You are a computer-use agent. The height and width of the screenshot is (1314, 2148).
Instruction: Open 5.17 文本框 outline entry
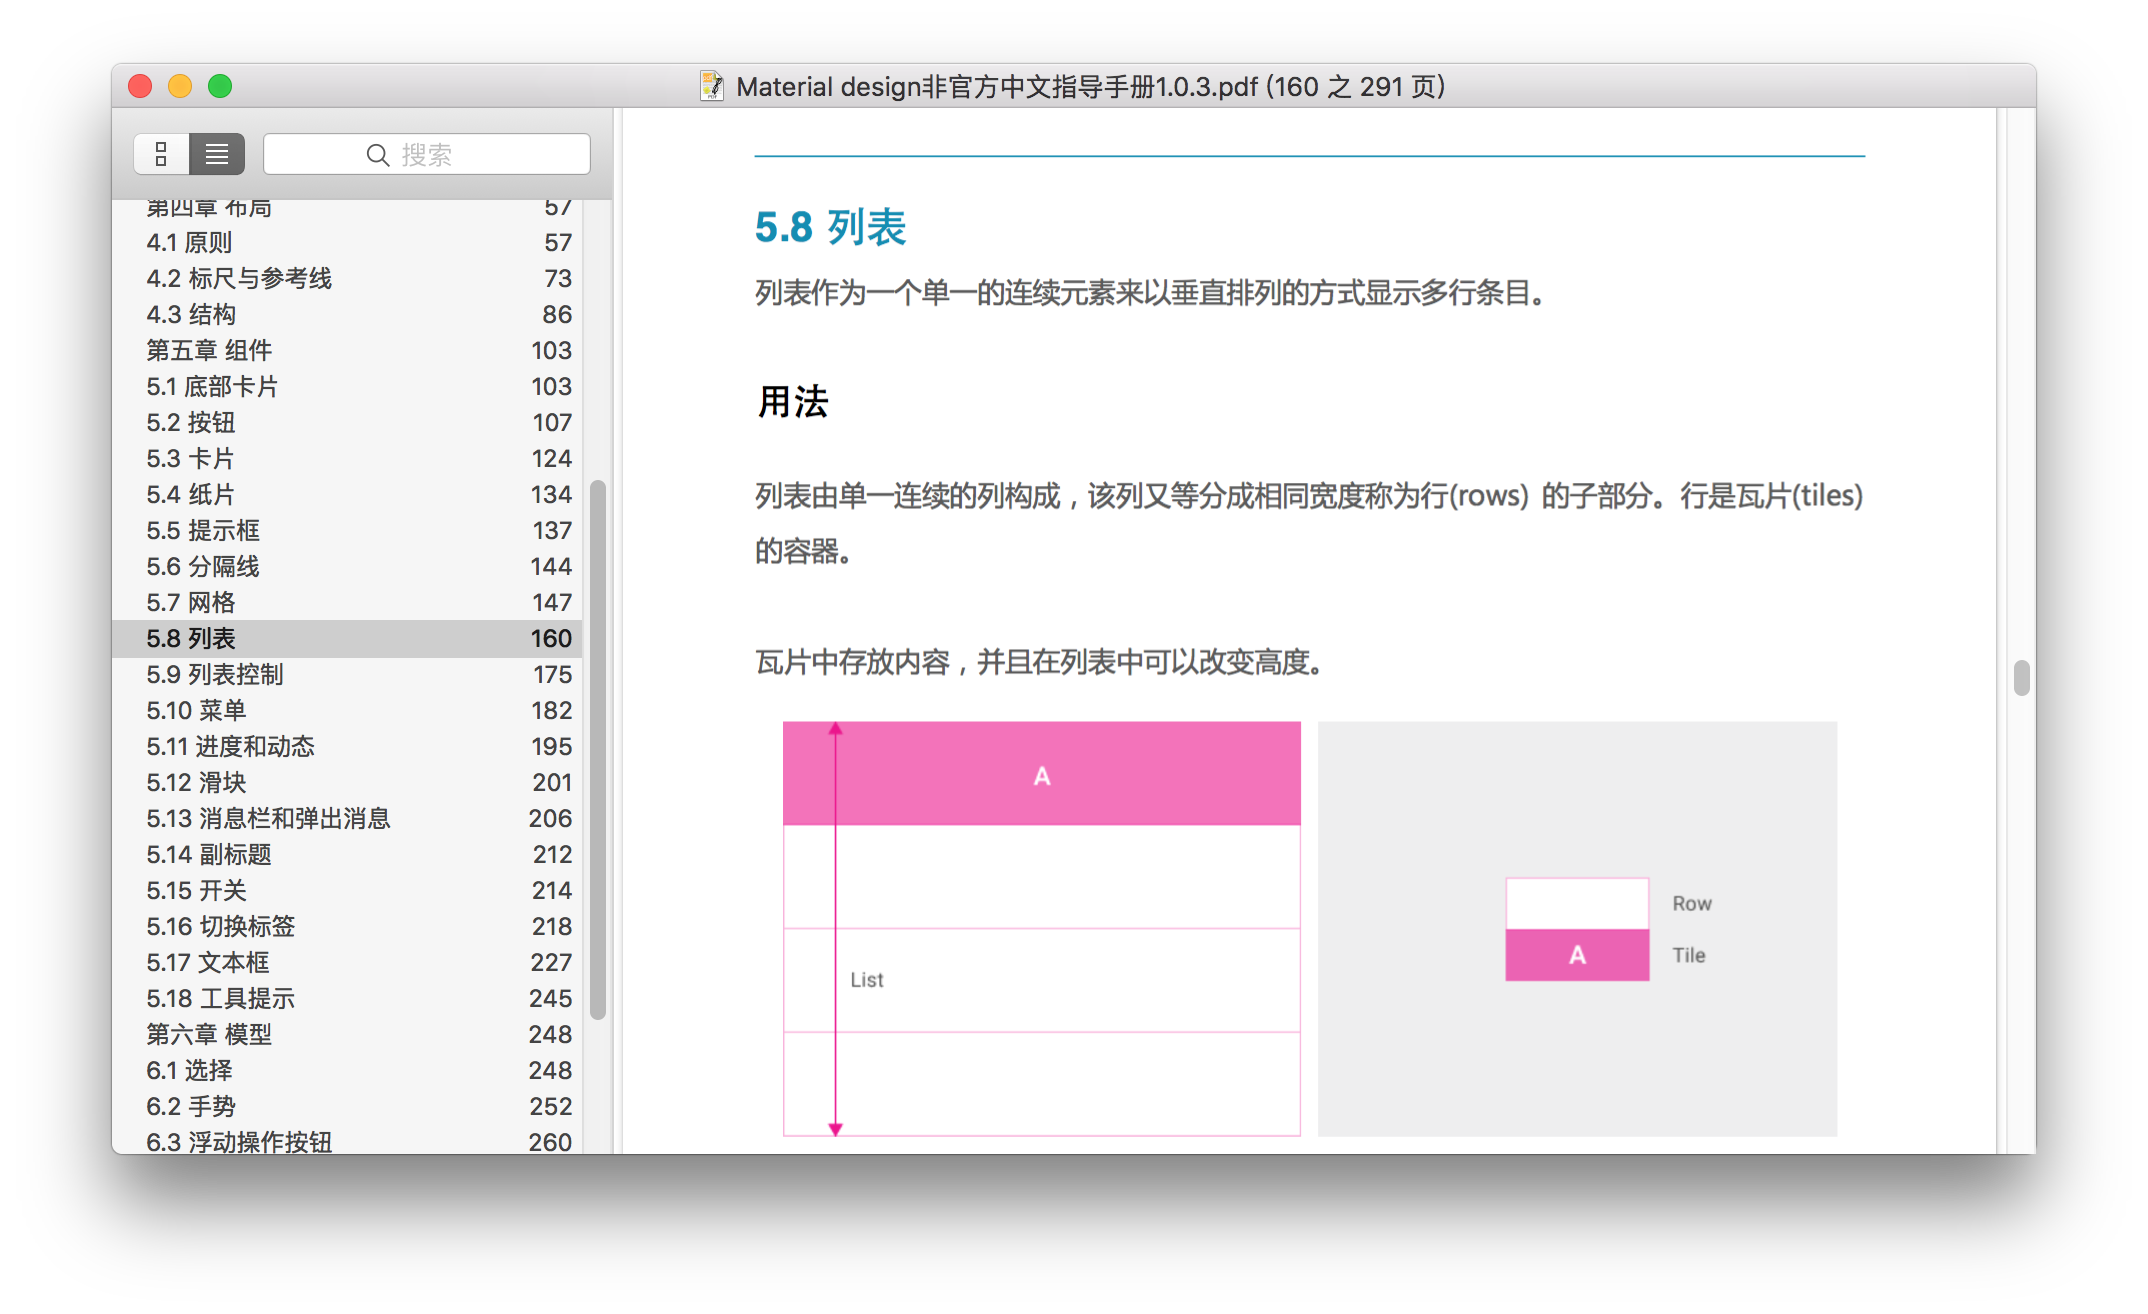pyautogui.click(x=208, y=963)
